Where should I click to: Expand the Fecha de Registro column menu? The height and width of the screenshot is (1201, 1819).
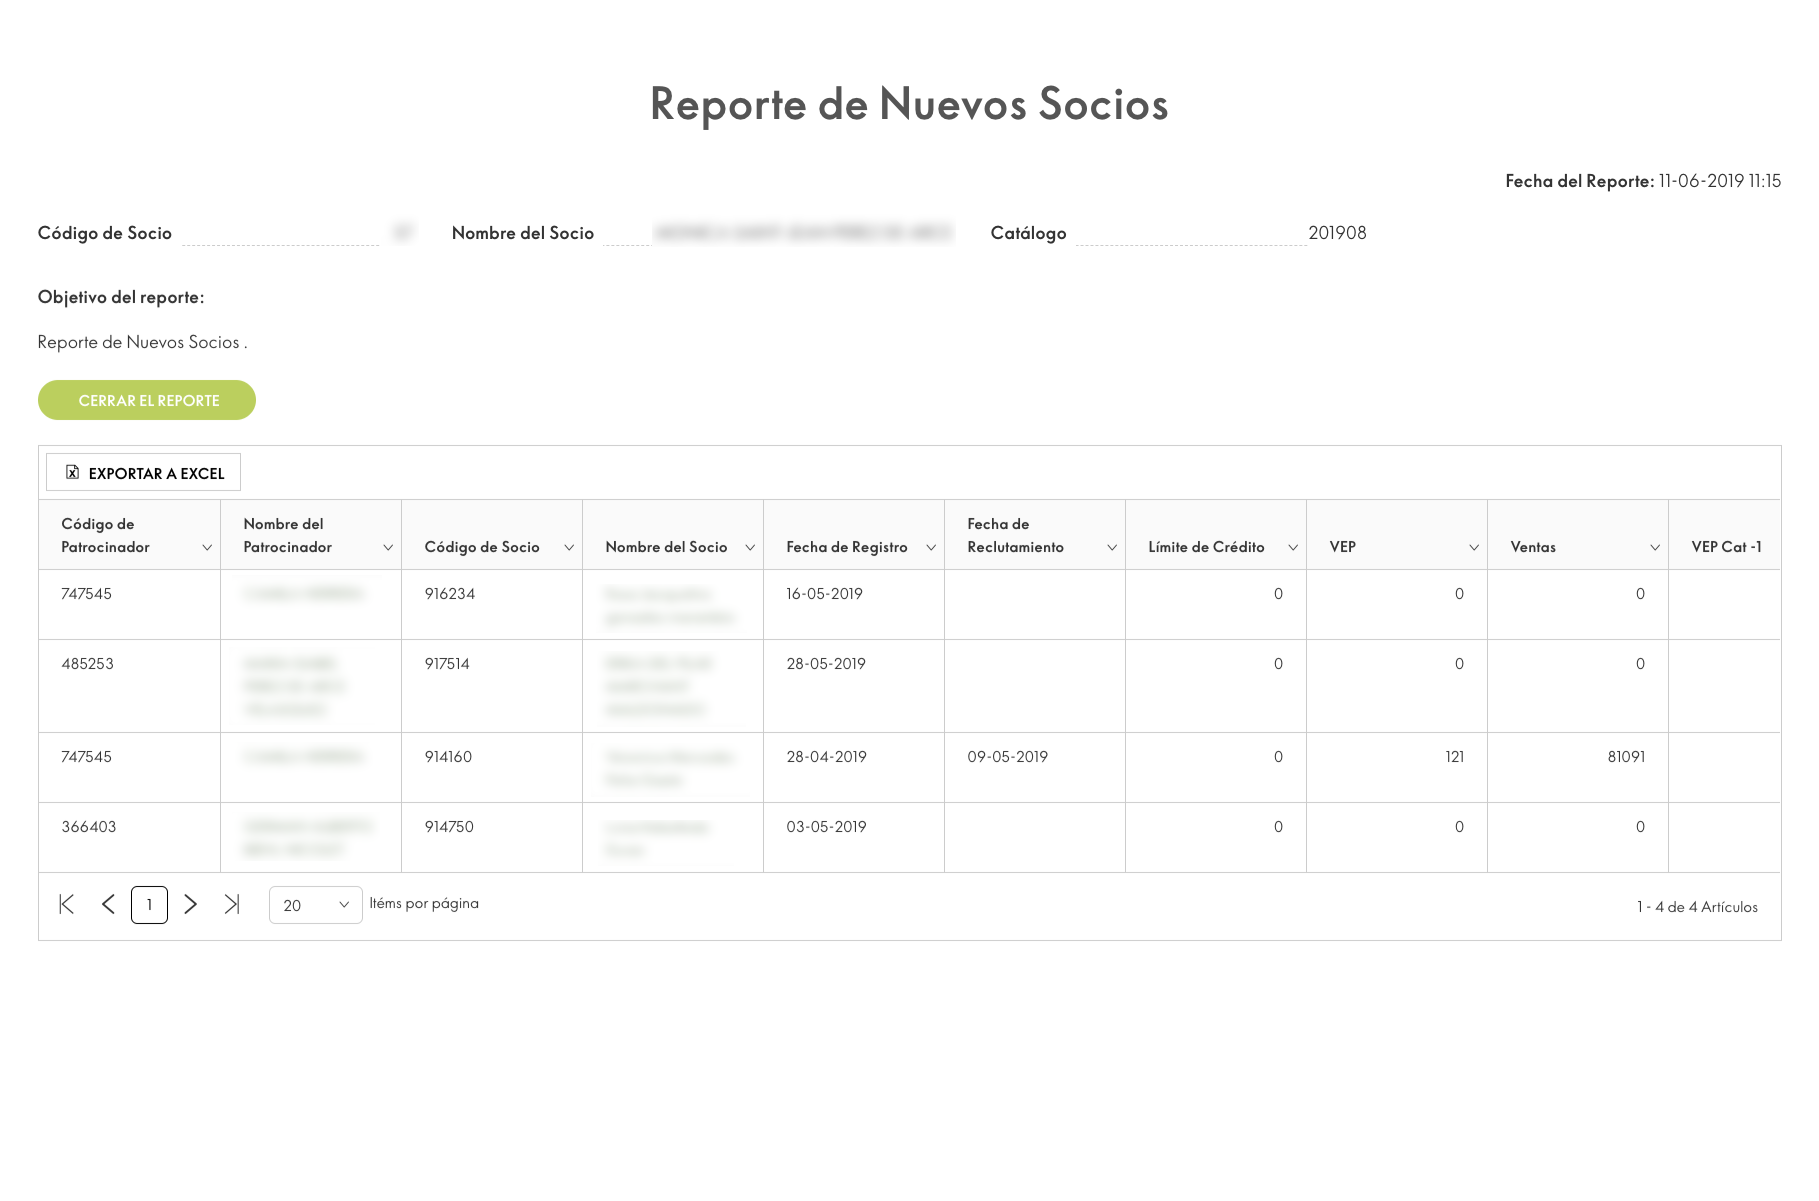(x=931, y=548)
